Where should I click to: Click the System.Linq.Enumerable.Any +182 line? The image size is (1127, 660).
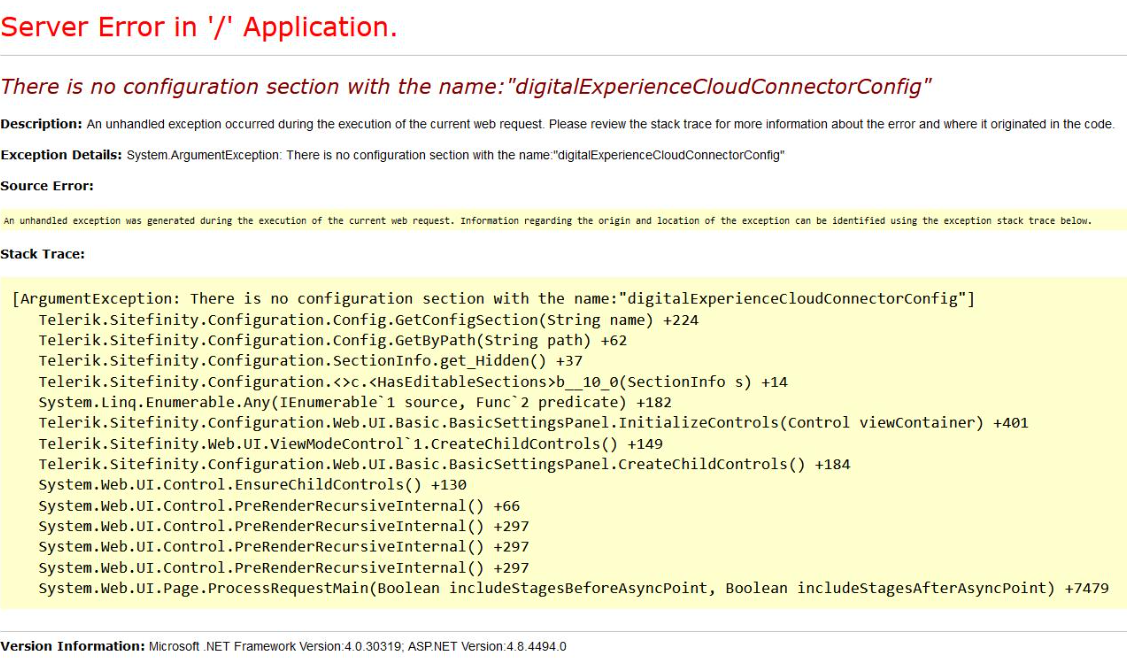(355, 403)
